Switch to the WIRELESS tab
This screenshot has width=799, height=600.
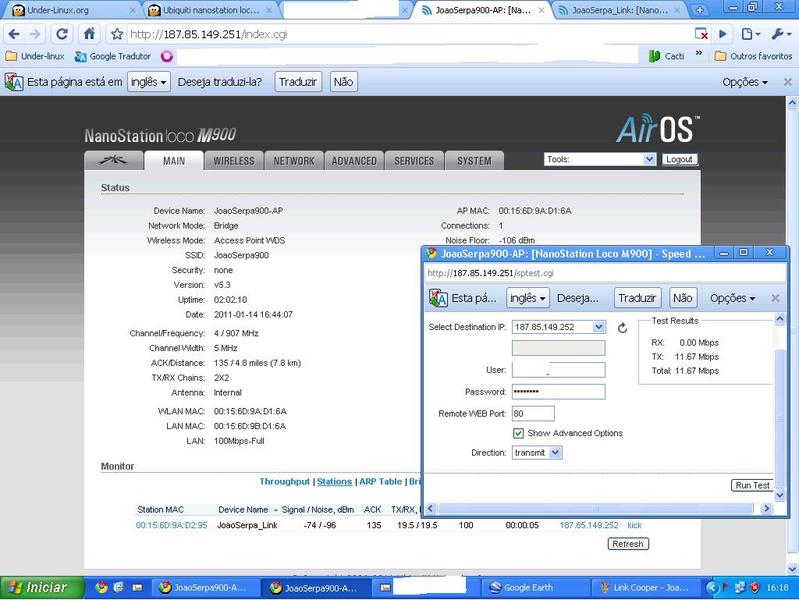(x=233, y=161)
